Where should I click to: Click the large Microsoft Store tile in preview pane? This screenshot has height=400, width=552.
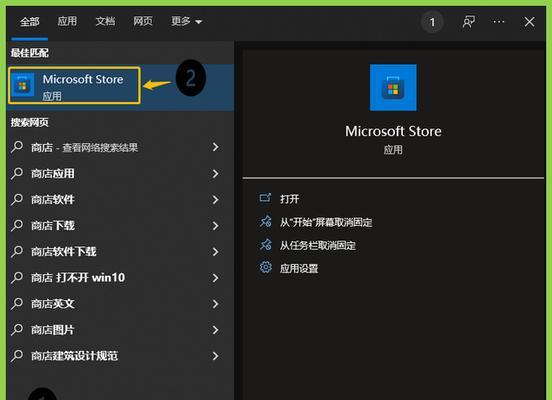[393, 87]
